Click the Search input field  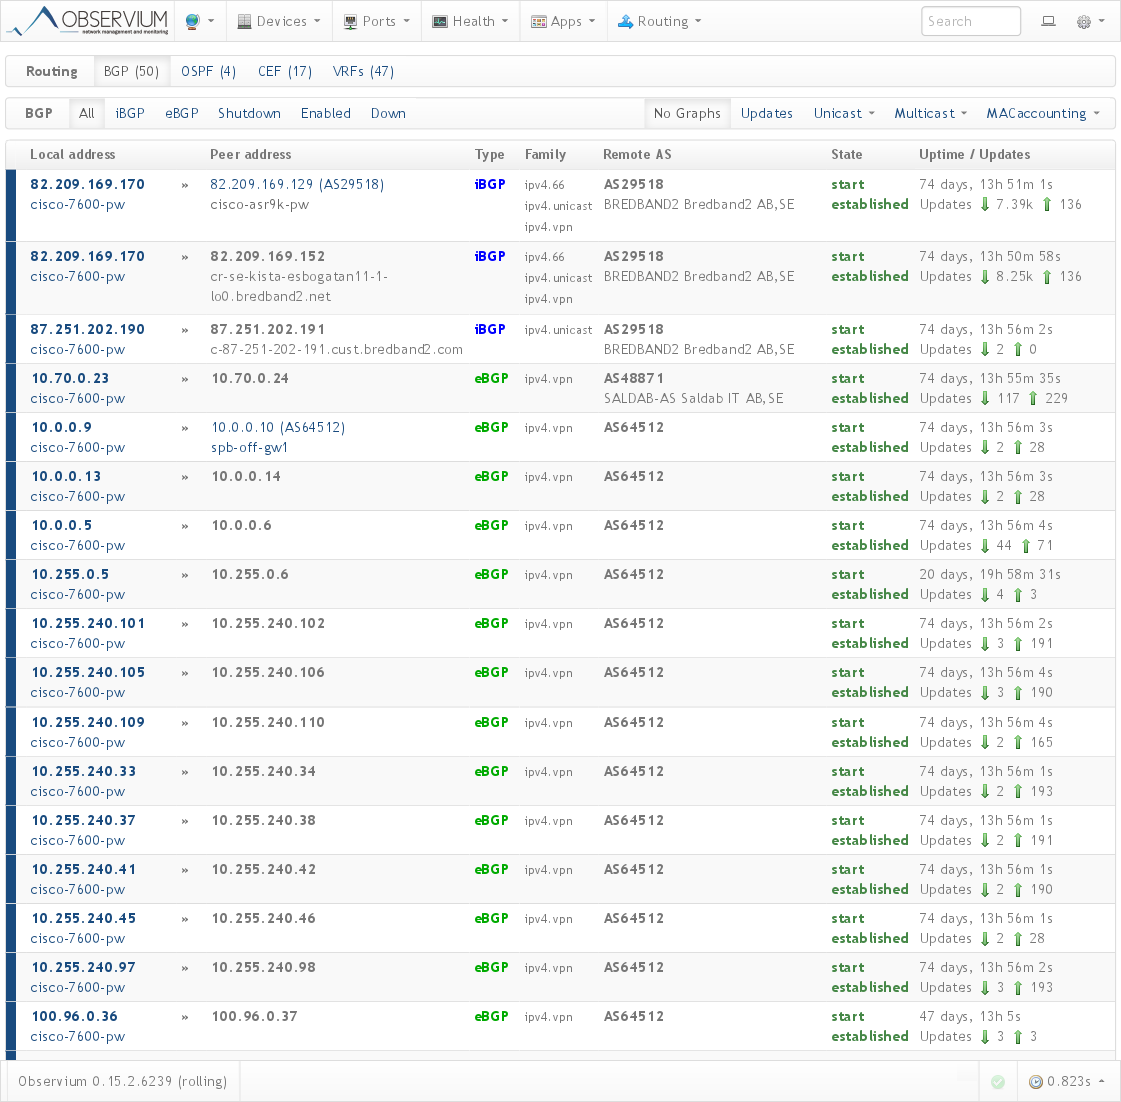pyautogui.click(x=970, y=21)
